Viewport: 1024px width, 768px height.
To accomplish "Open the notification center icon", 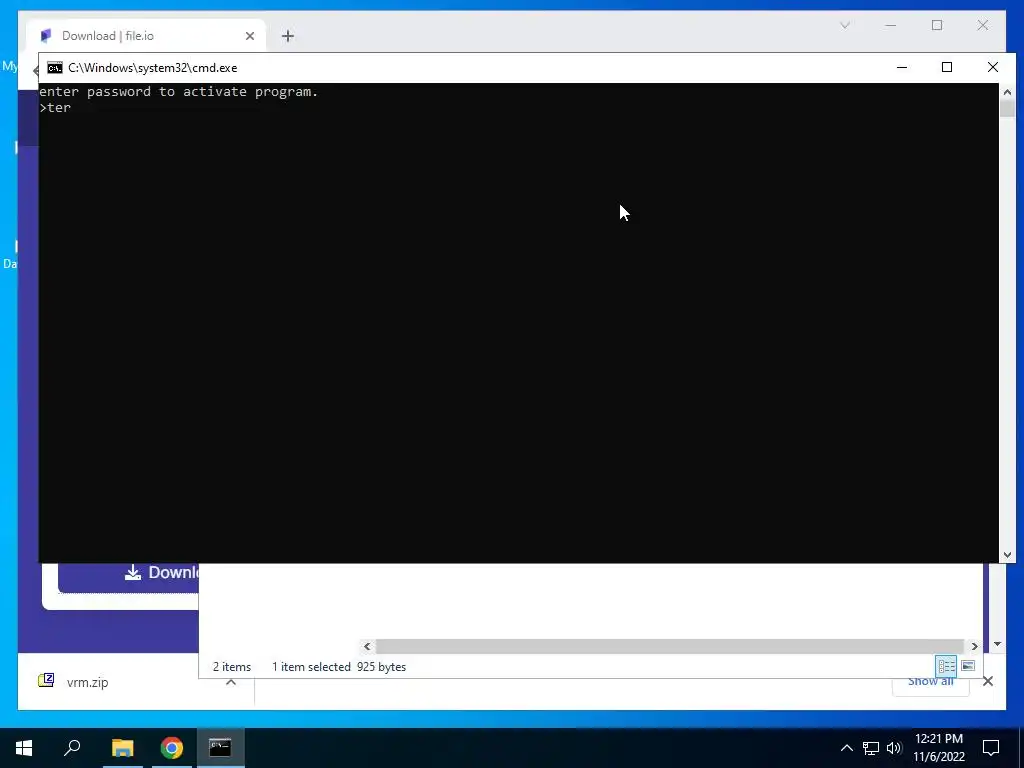I will pyautogui.click(x=991, y=748).
